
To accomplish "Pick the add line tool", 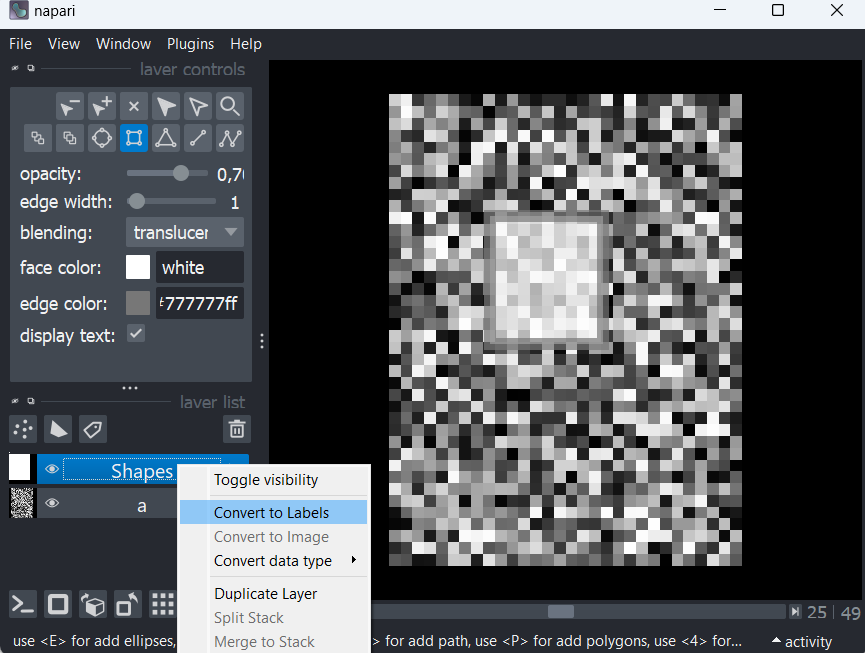I will (x=197, y=138).
